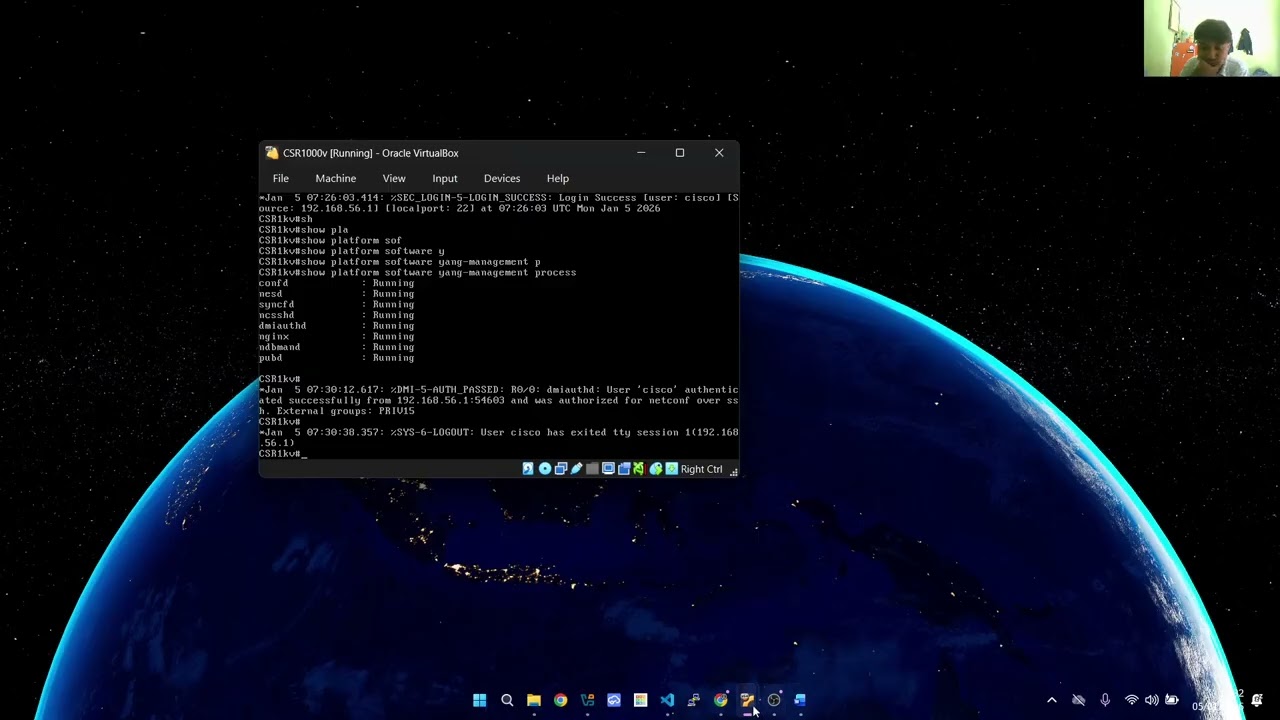Image resolution: width=1280 pixels, height=720 pixels.
Task: Click the 'nginx : Running' process line
Action: (x=336, y=336)
